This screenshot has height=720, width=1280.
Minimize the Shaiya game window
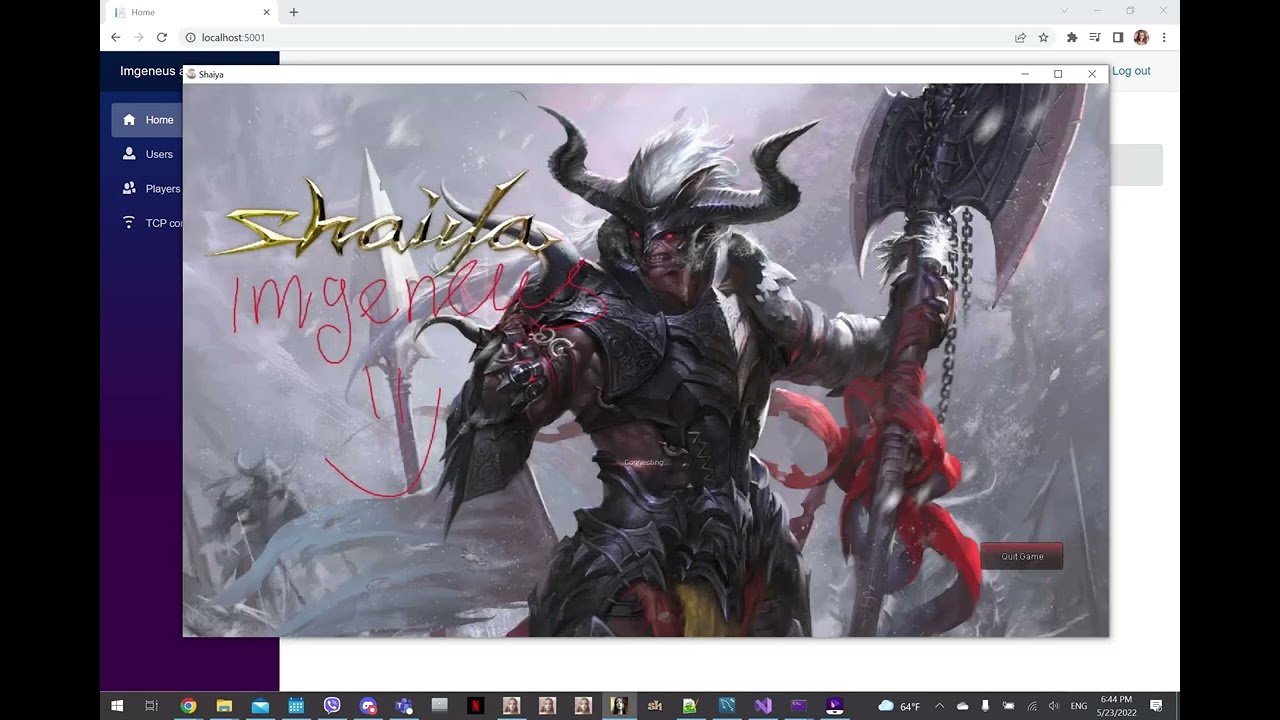(1025, 74)
